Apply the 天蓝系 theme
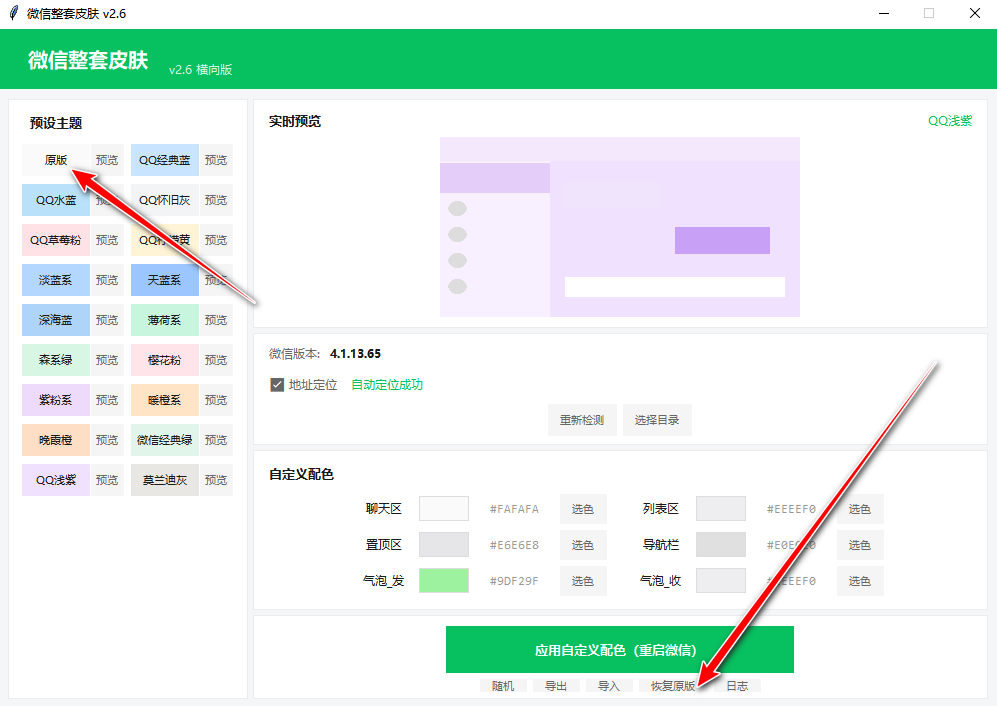 click(165, 280)
